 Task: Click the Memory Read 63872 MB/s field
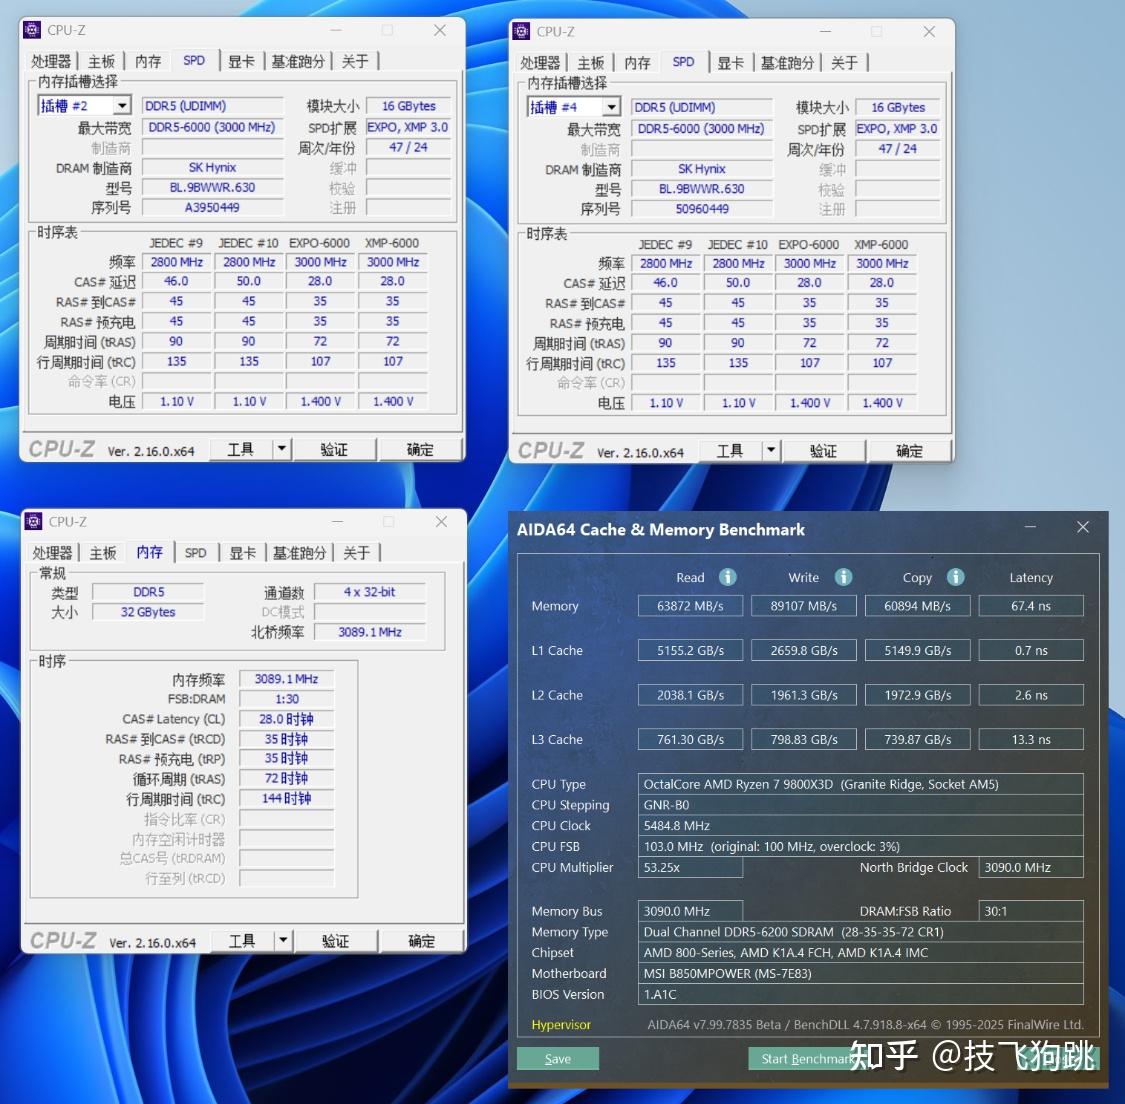pos(690,605)
